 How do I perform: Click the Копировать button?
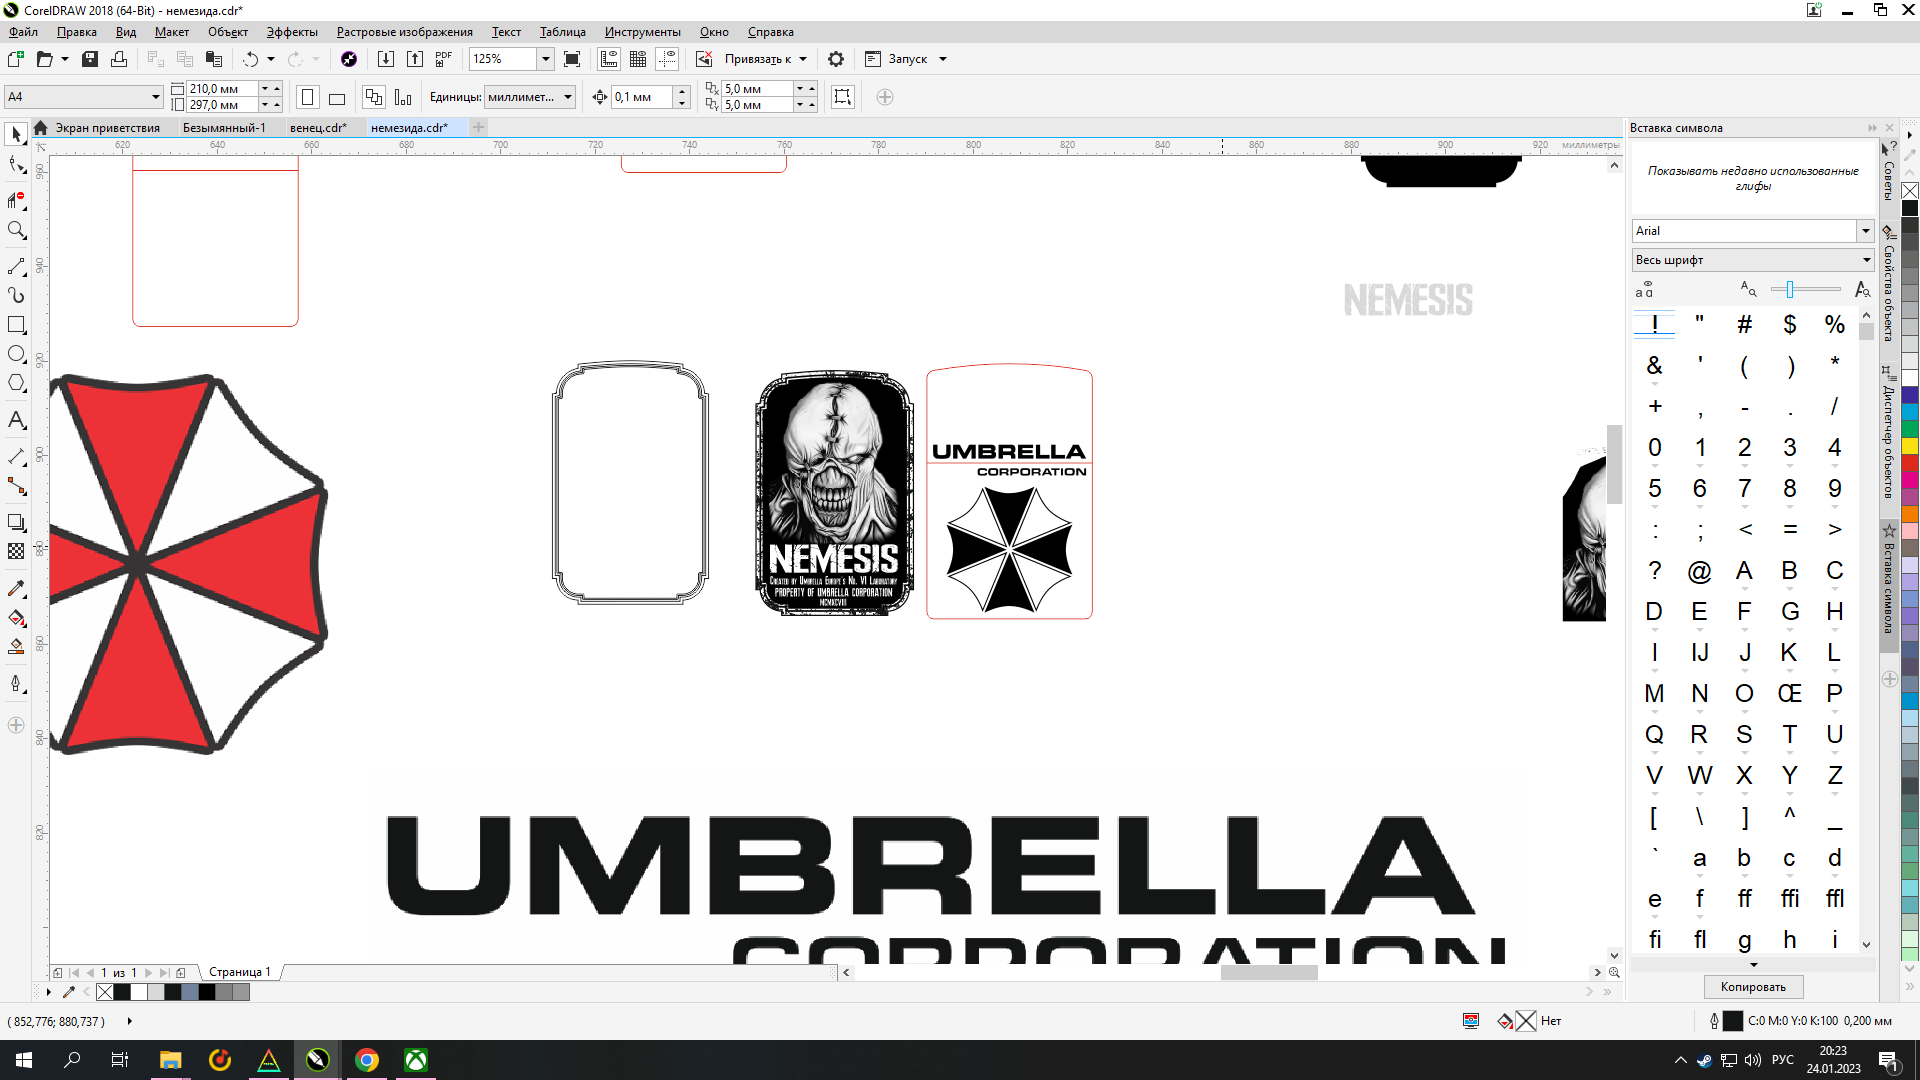[1753, 987]
